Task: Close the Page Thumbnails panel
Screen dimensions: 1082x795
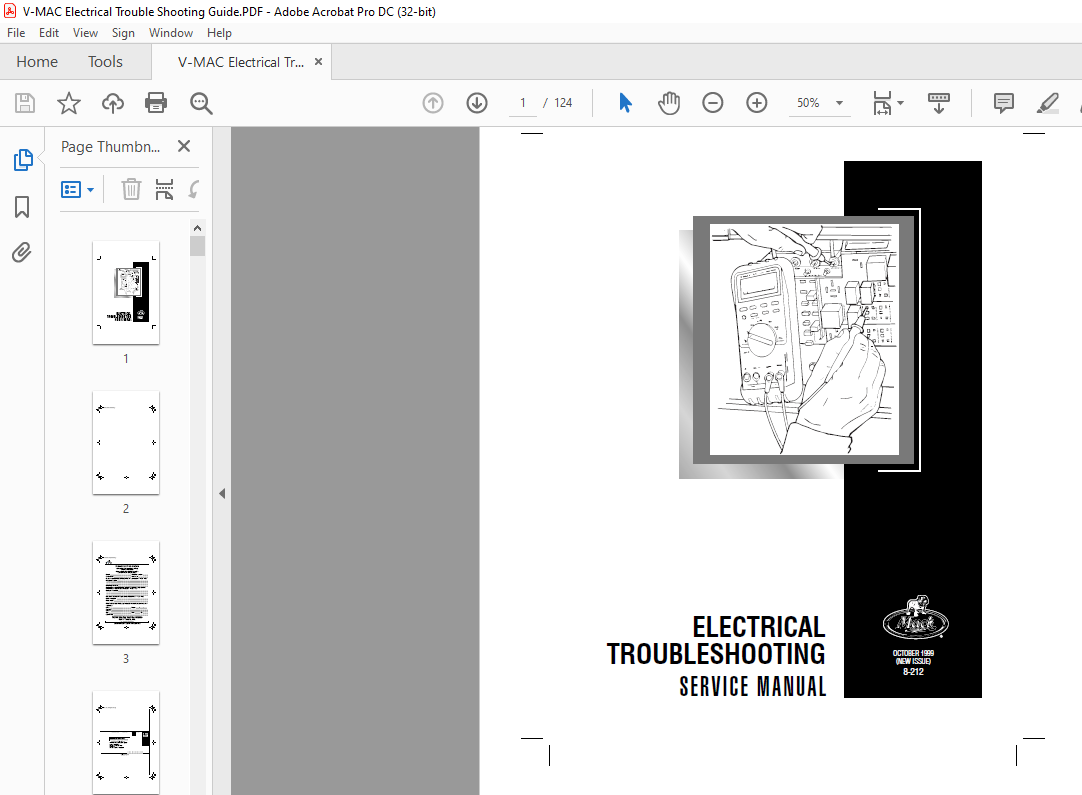Action: pos(184,146)
